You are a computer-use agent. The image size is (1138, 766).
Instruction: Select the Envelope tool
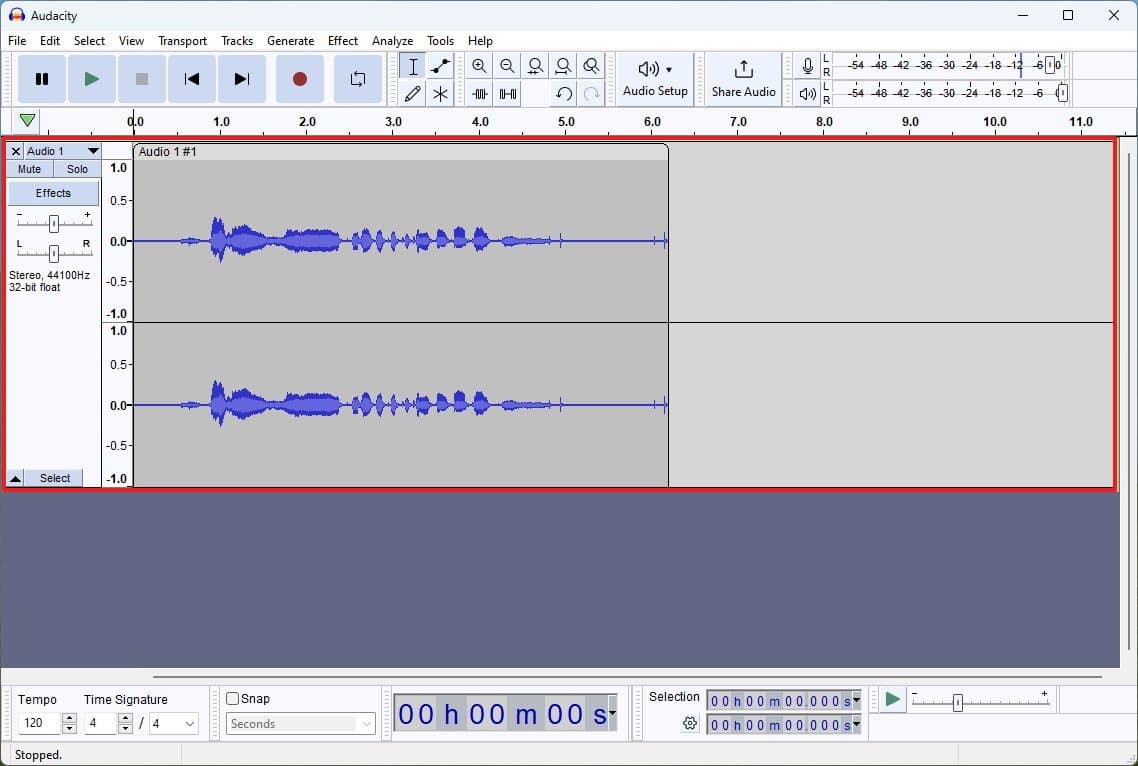click(440, 67)
